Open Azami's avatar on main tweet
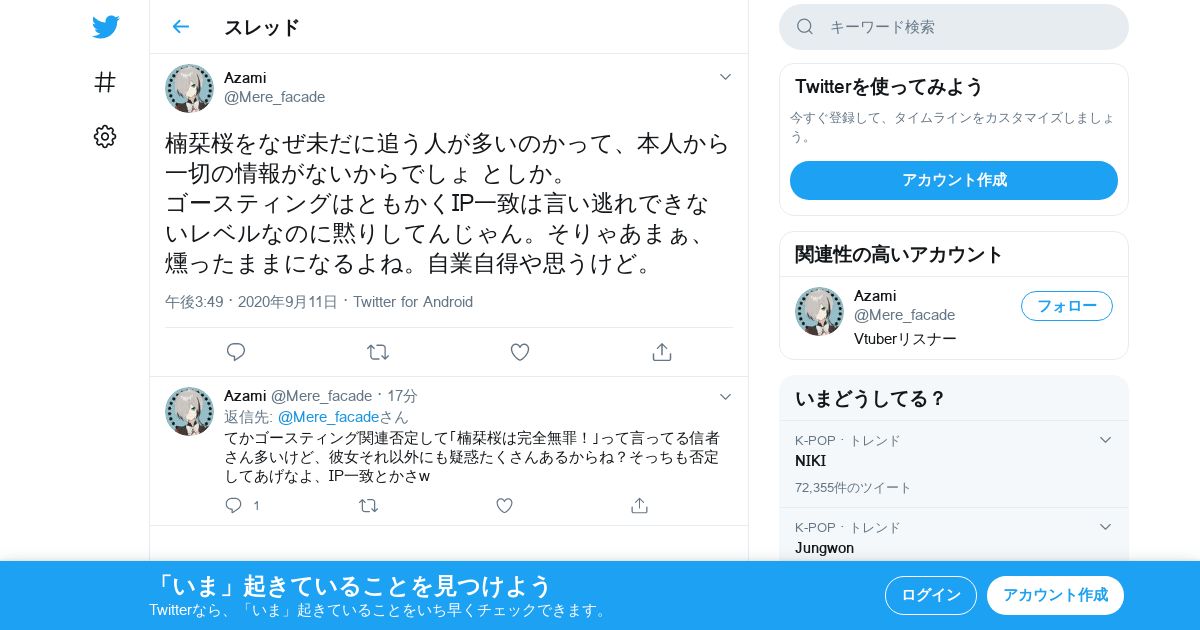Viewport: 1200px width, 630px height. pos(189,88)
